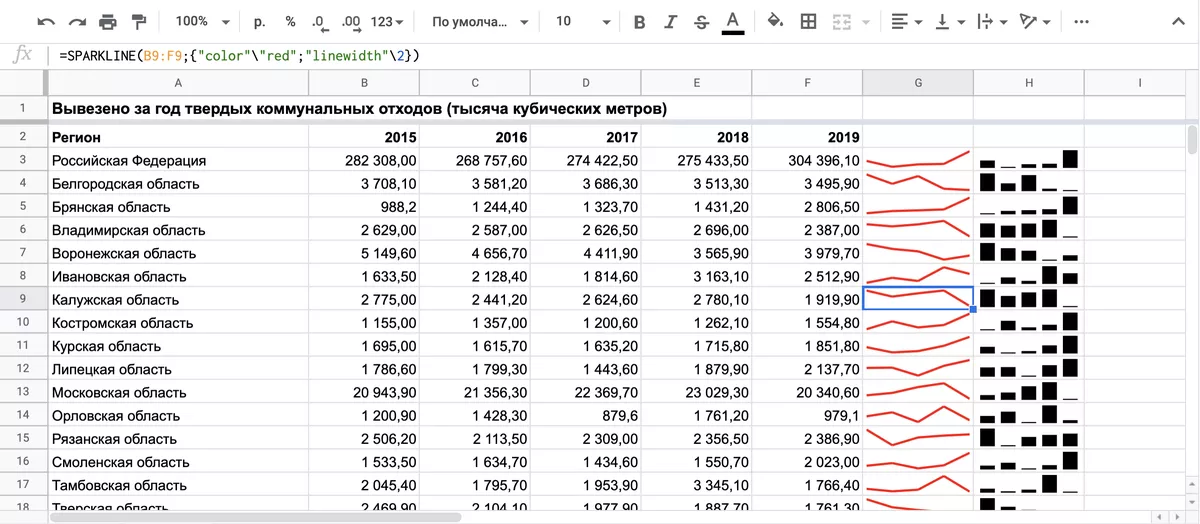Toggle strikethrough formatting
This screenshot has height=524, width=1200.
[x=701, y=21]
